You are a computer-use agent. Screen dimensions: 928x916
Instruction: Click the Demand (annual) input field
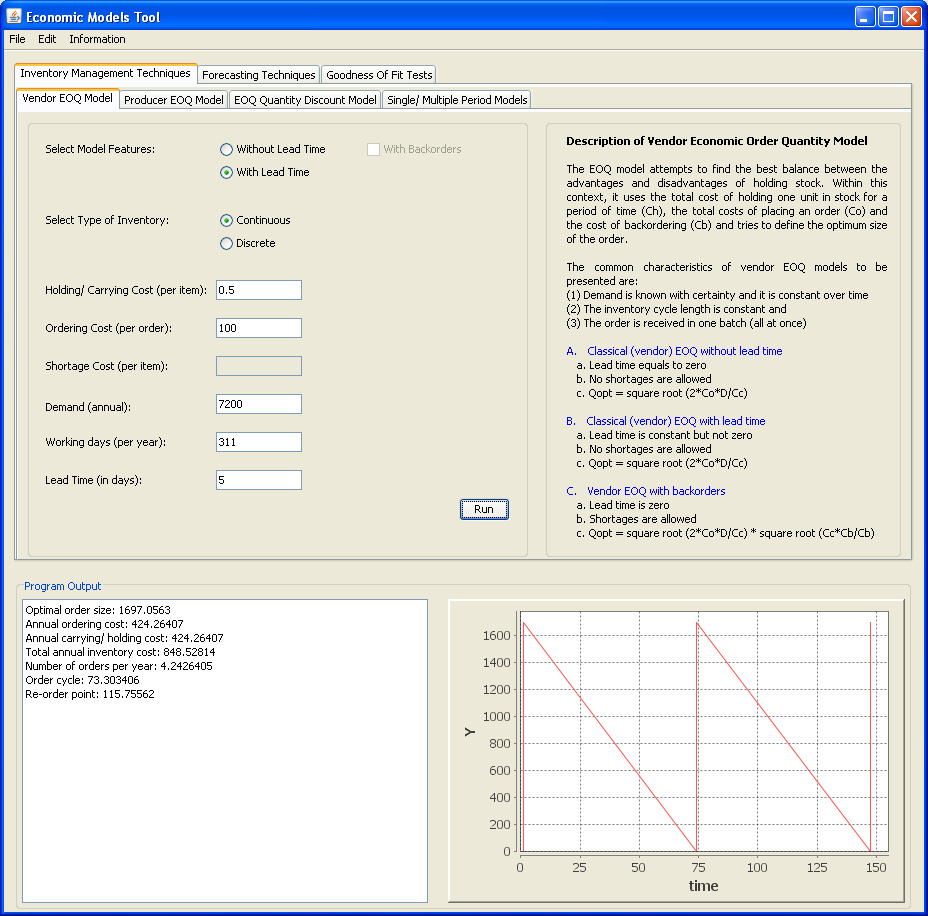[259, 404]
